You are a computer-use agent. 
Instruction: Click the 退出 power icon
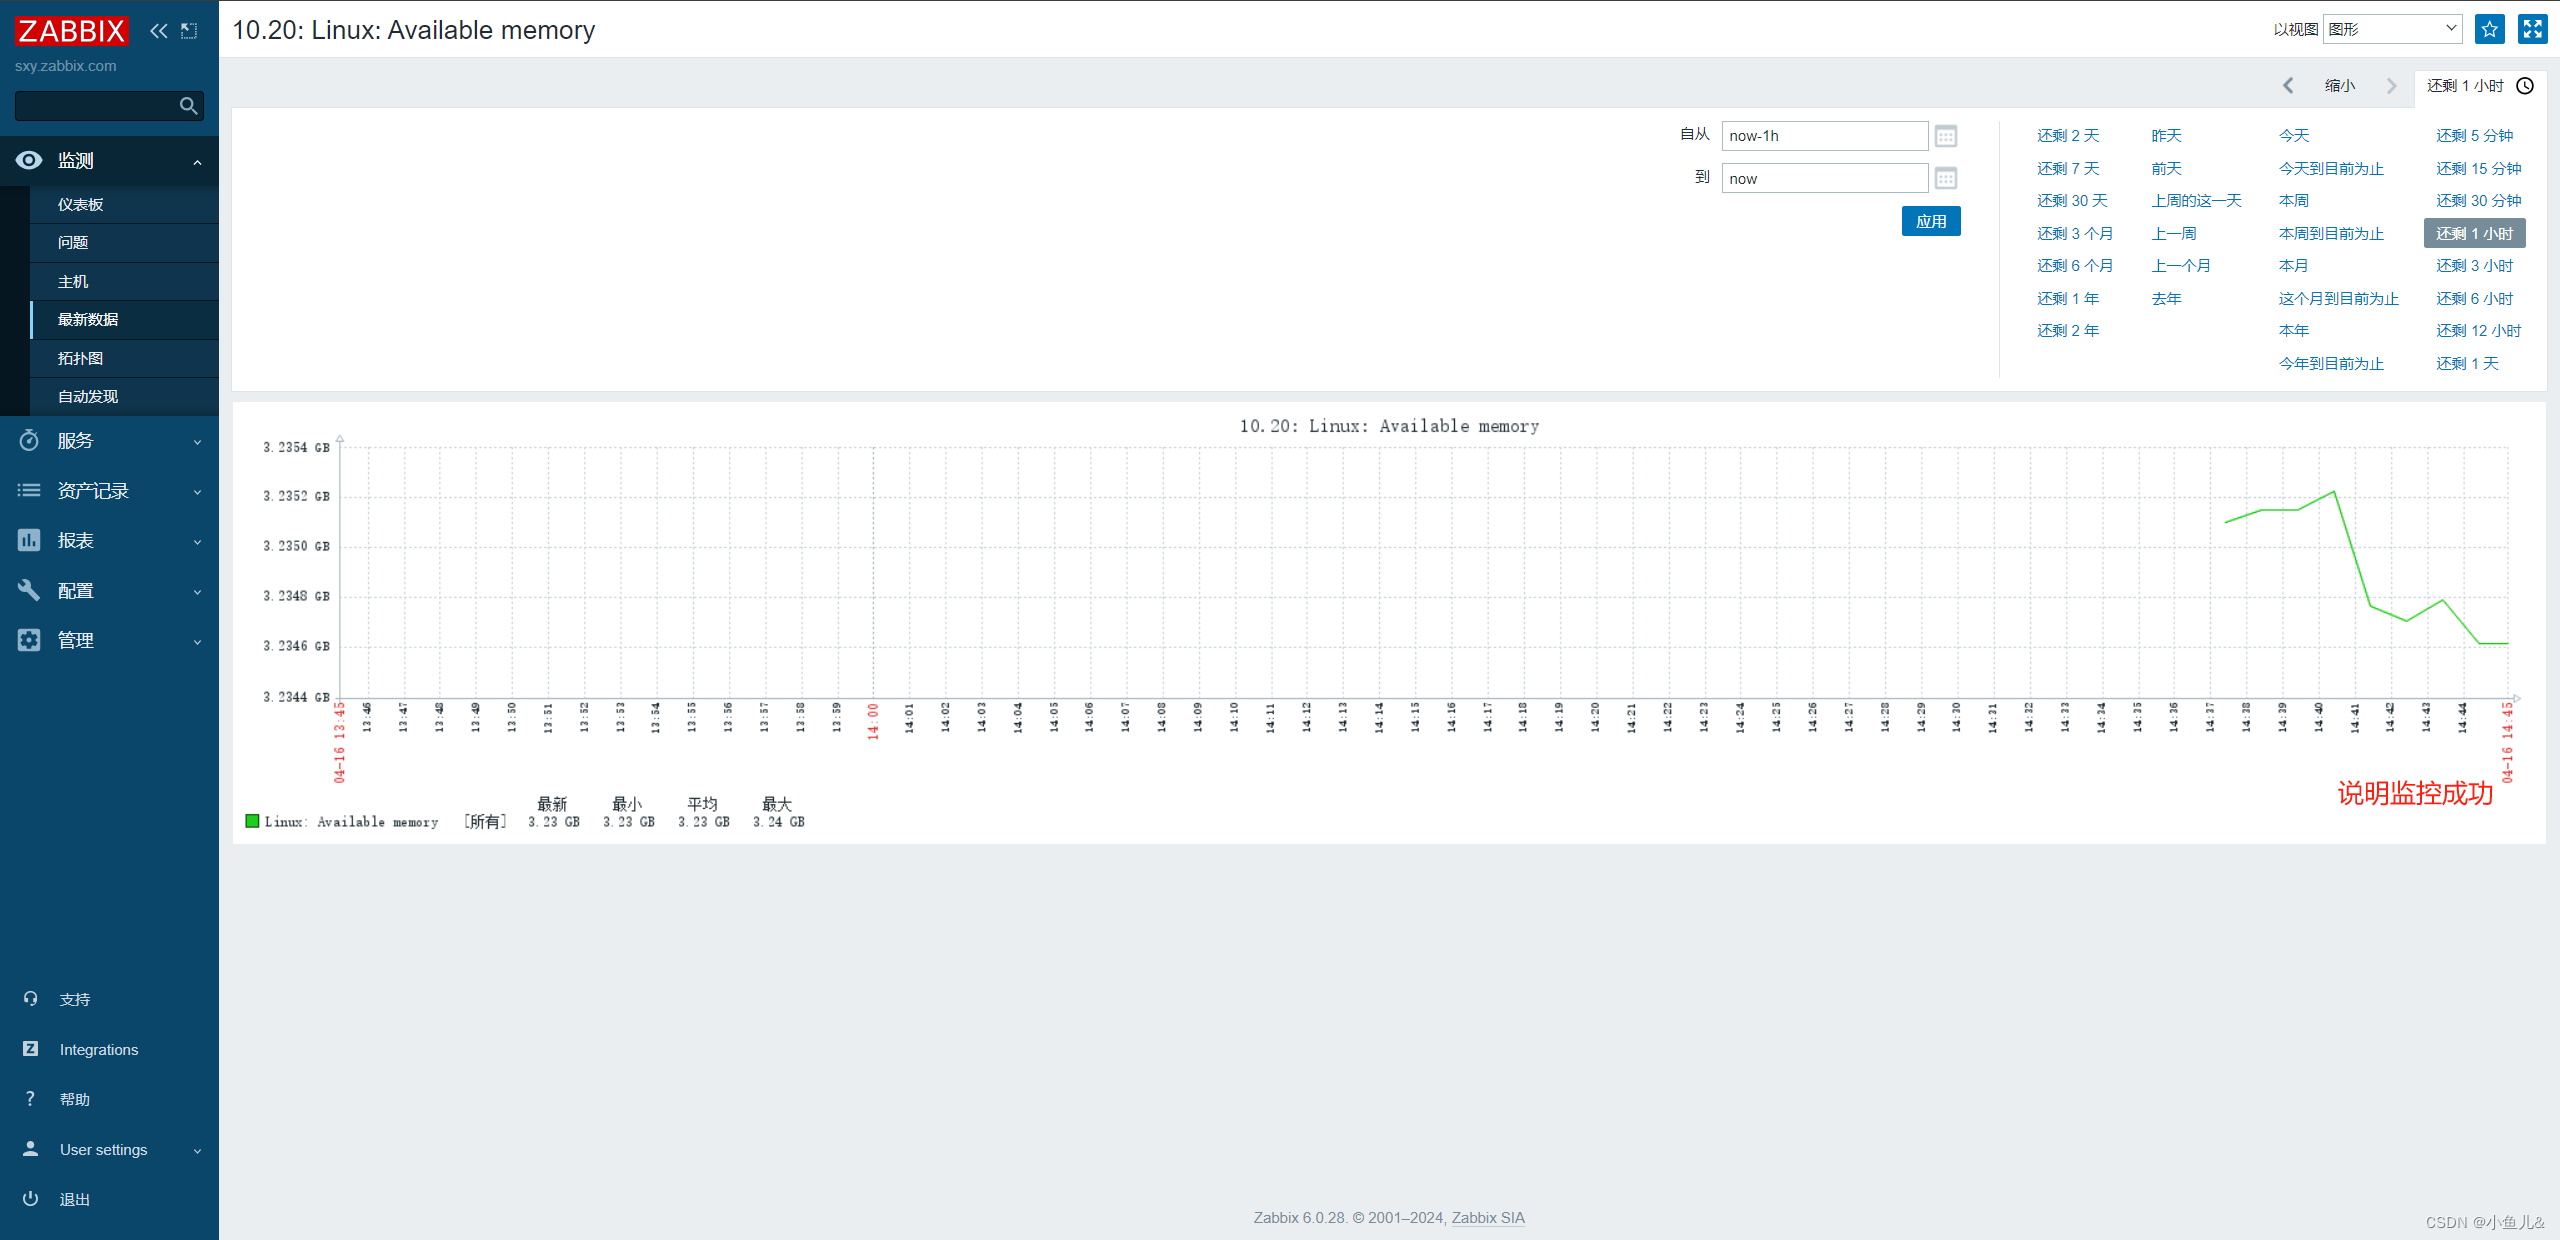pyautogui.click(x=30, y=1198)
